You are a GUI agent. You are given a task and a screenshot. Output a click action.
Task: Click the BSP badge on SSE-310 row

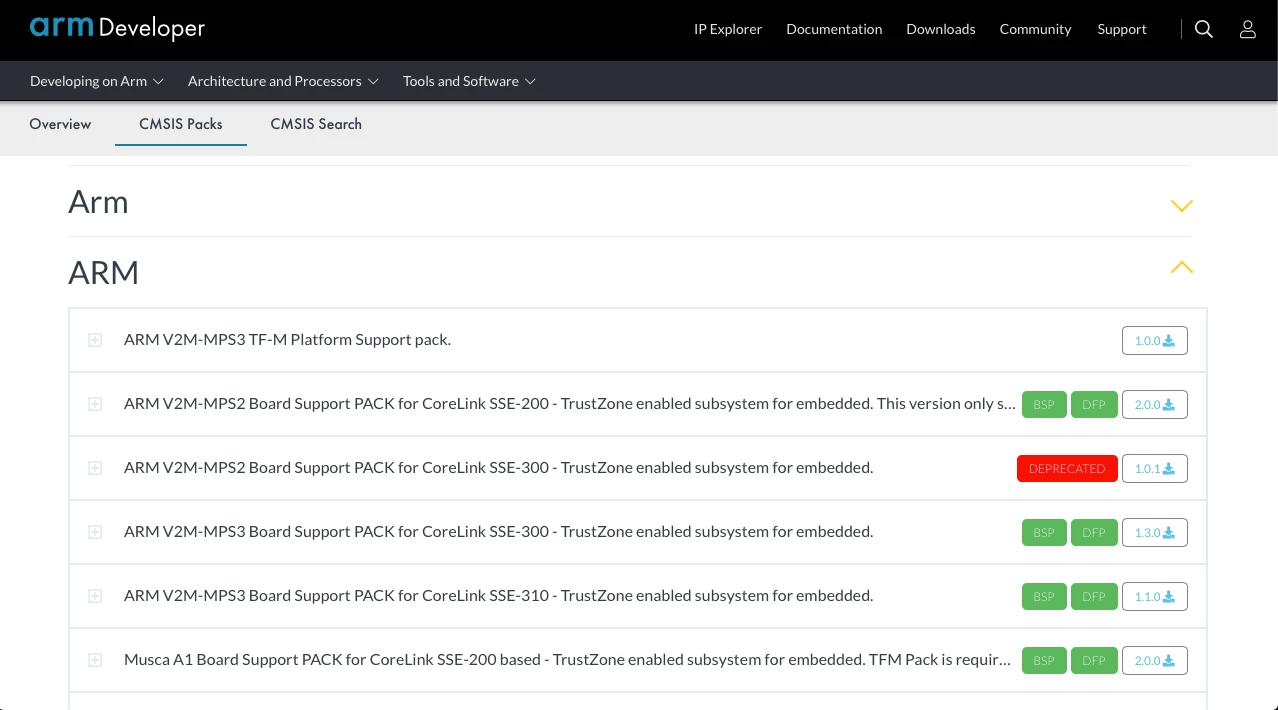point(1044,596)
